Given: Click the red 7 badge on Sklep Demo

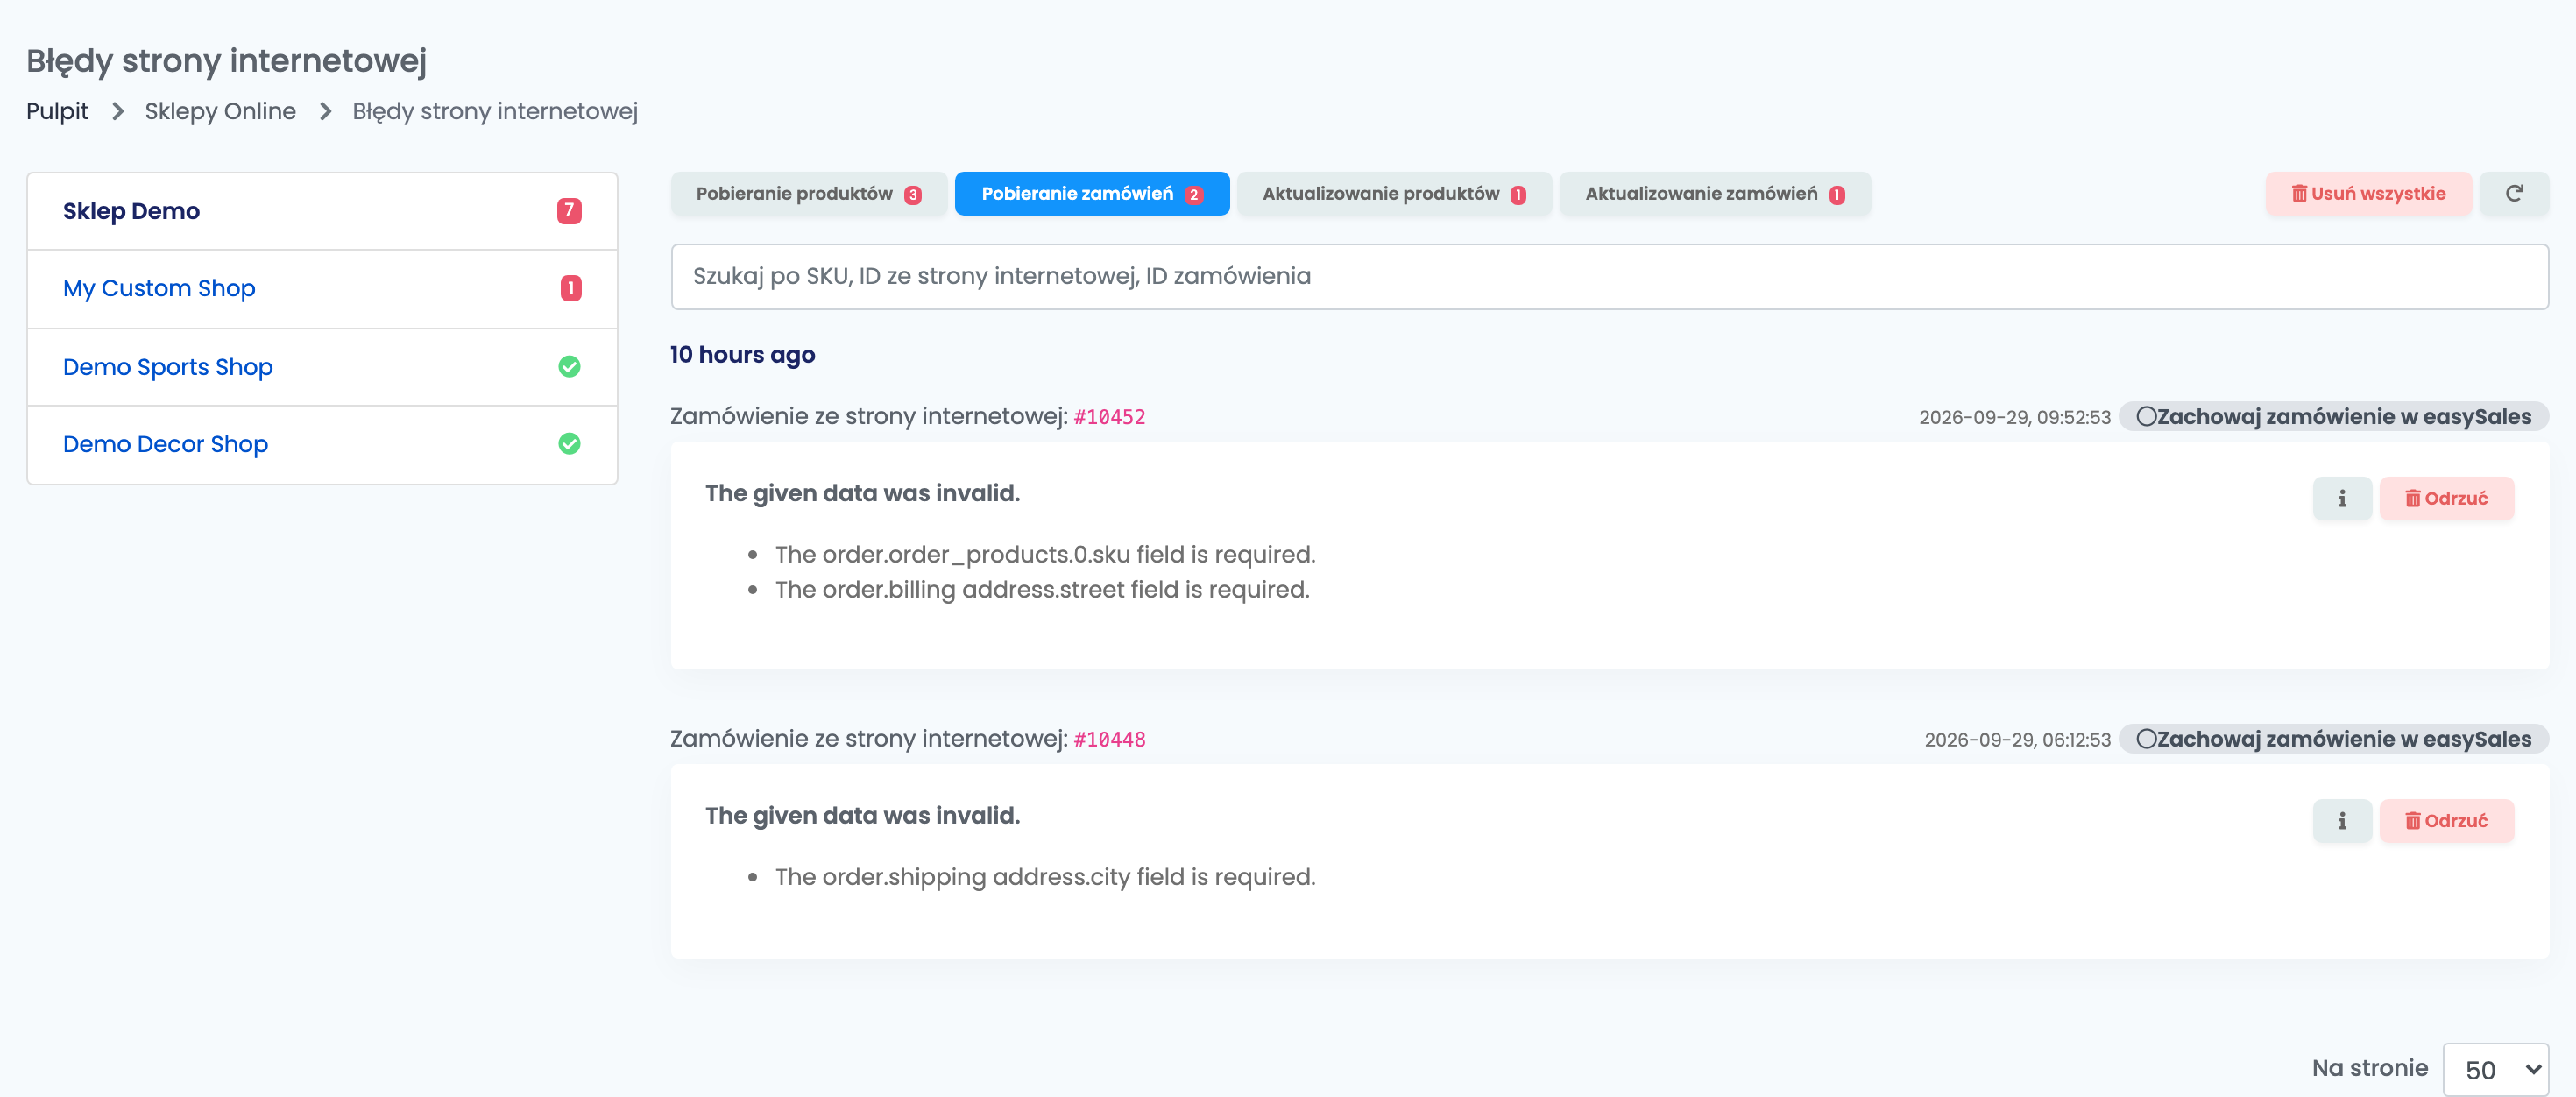Looking at the screenshot, I should [x=569, y=210].
